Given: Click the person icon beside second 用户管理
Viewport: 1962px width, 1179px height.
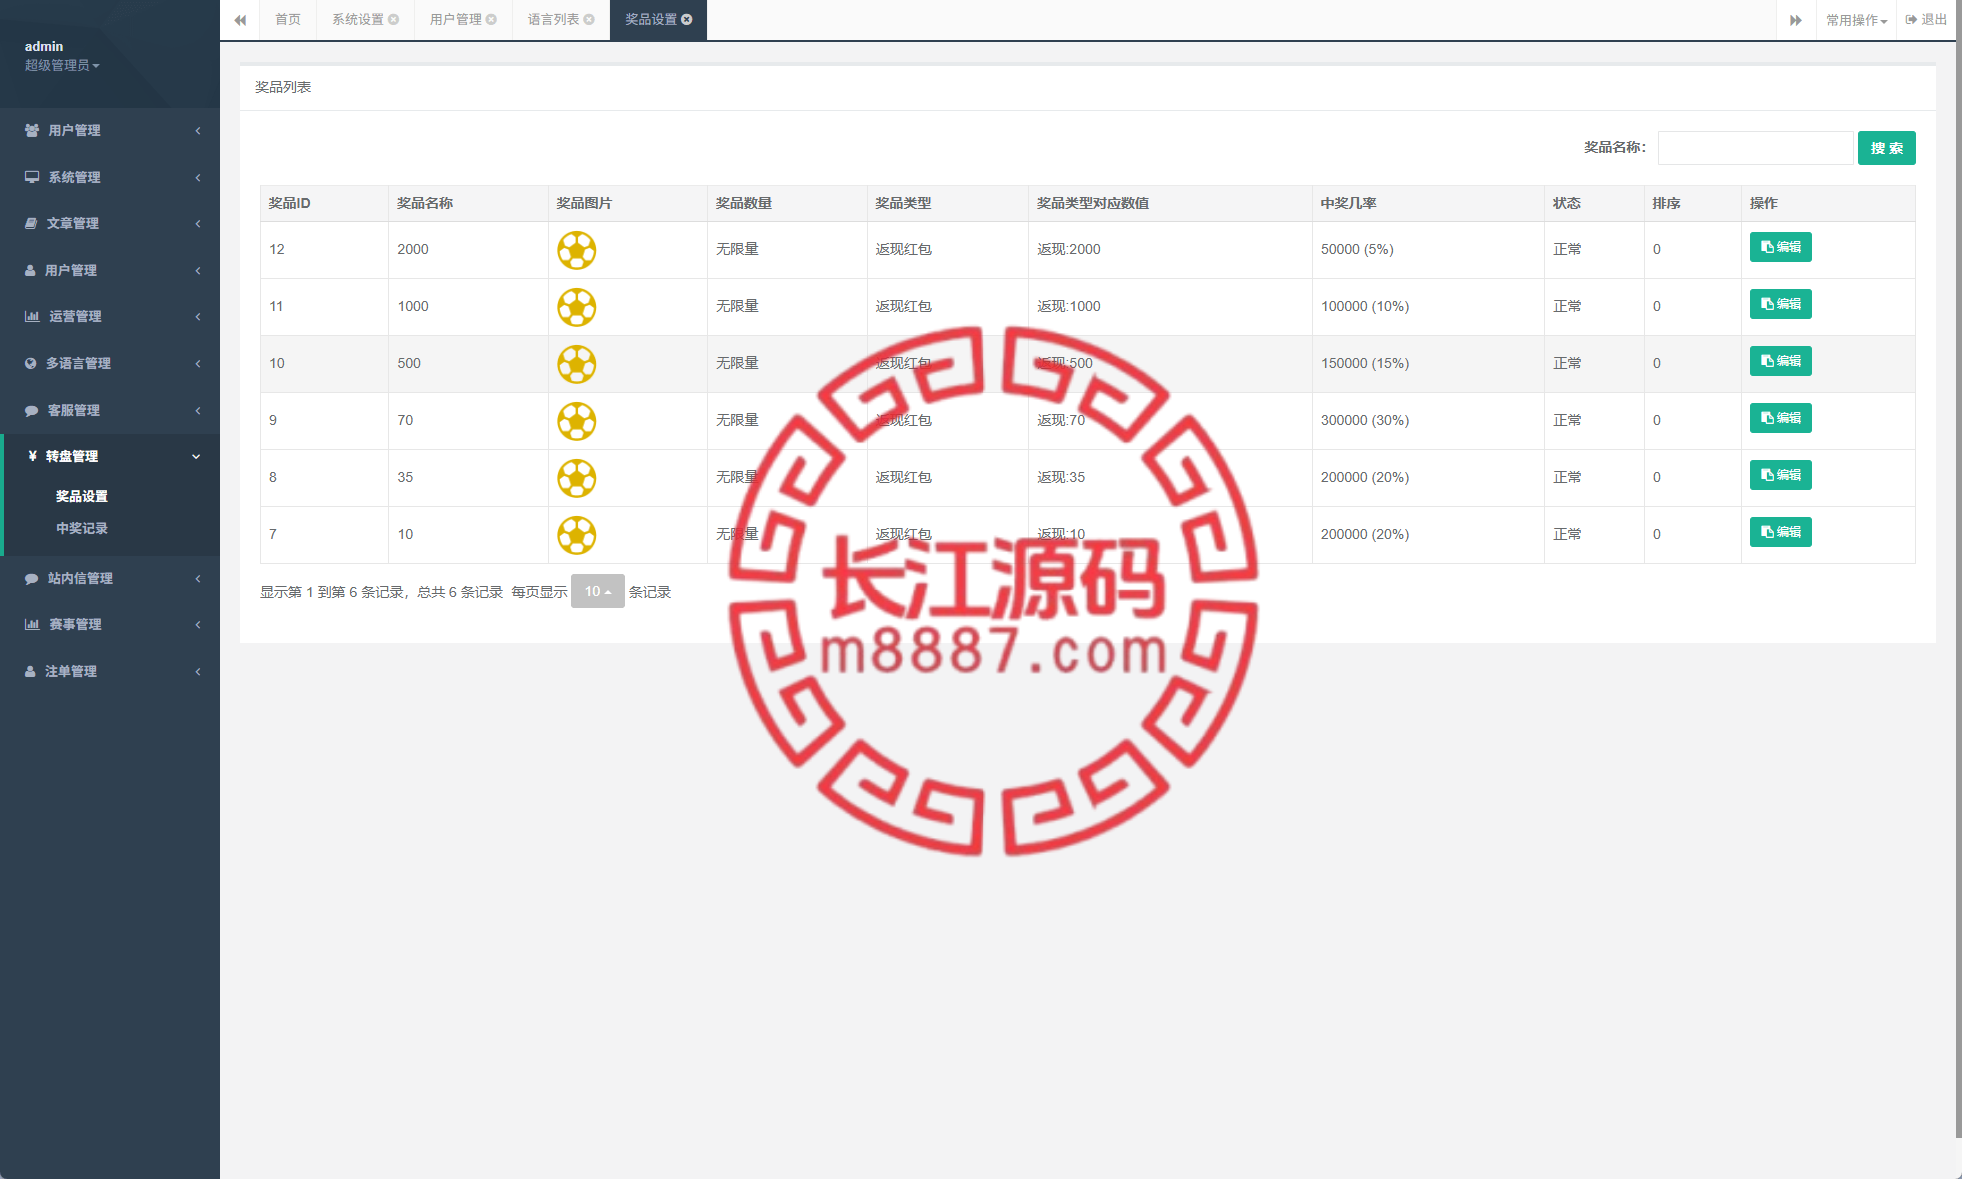Looking at the screenshot, I should tap(30, 271).
